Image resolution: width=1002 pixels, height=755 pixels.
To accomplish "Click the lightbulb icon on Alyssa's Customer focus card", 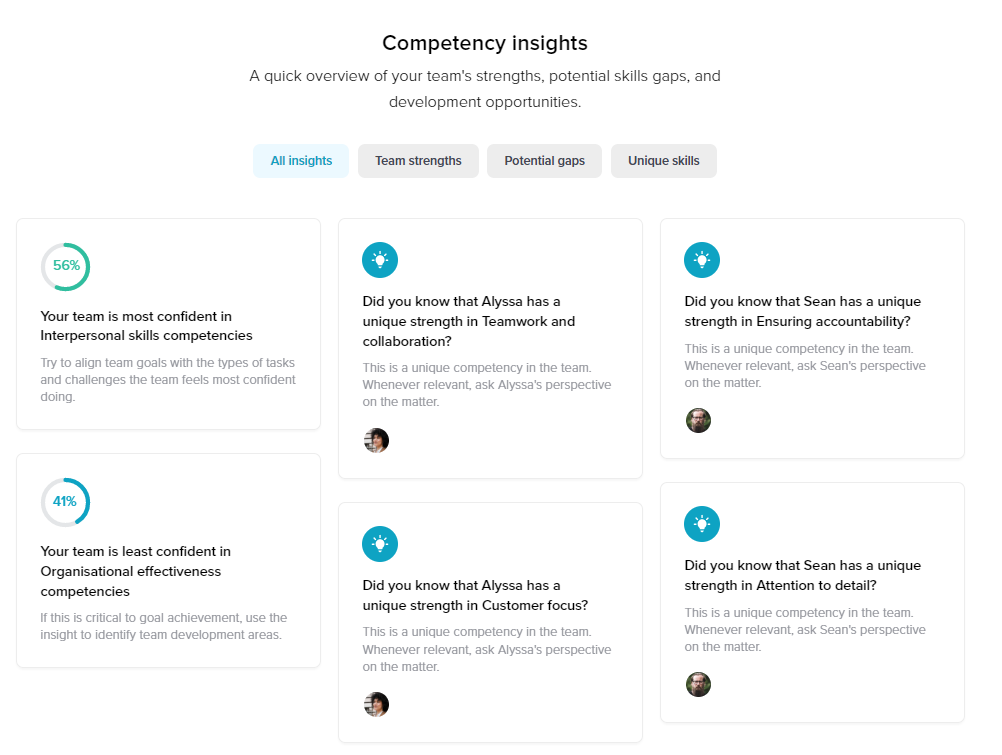I will tap(379, 544).
